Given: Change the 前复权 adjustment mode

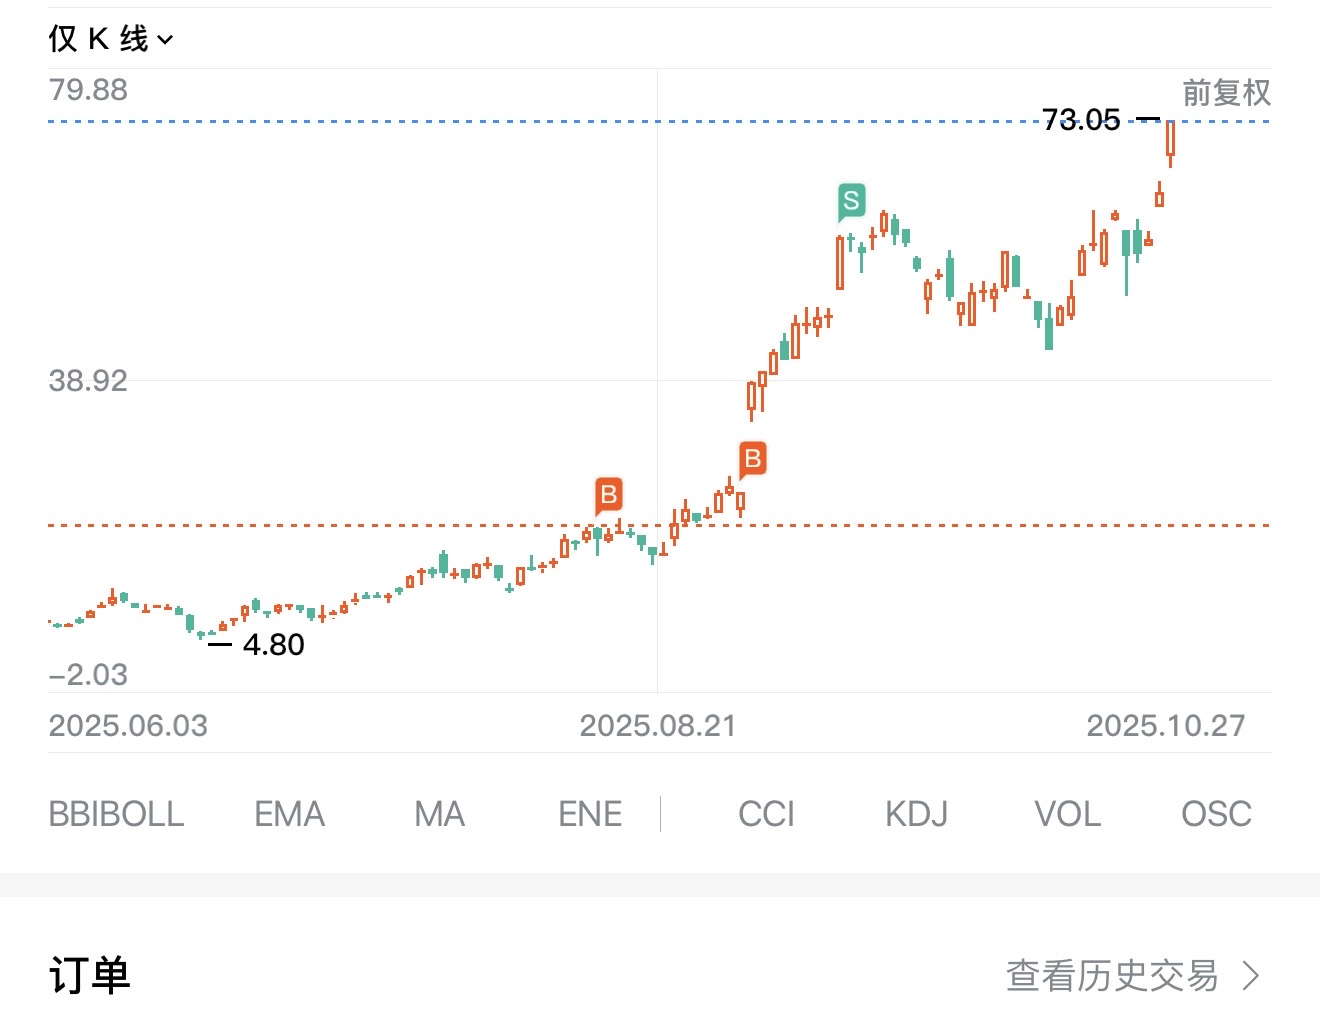Looking at the screenshot, I should [x=1226, y=93].
